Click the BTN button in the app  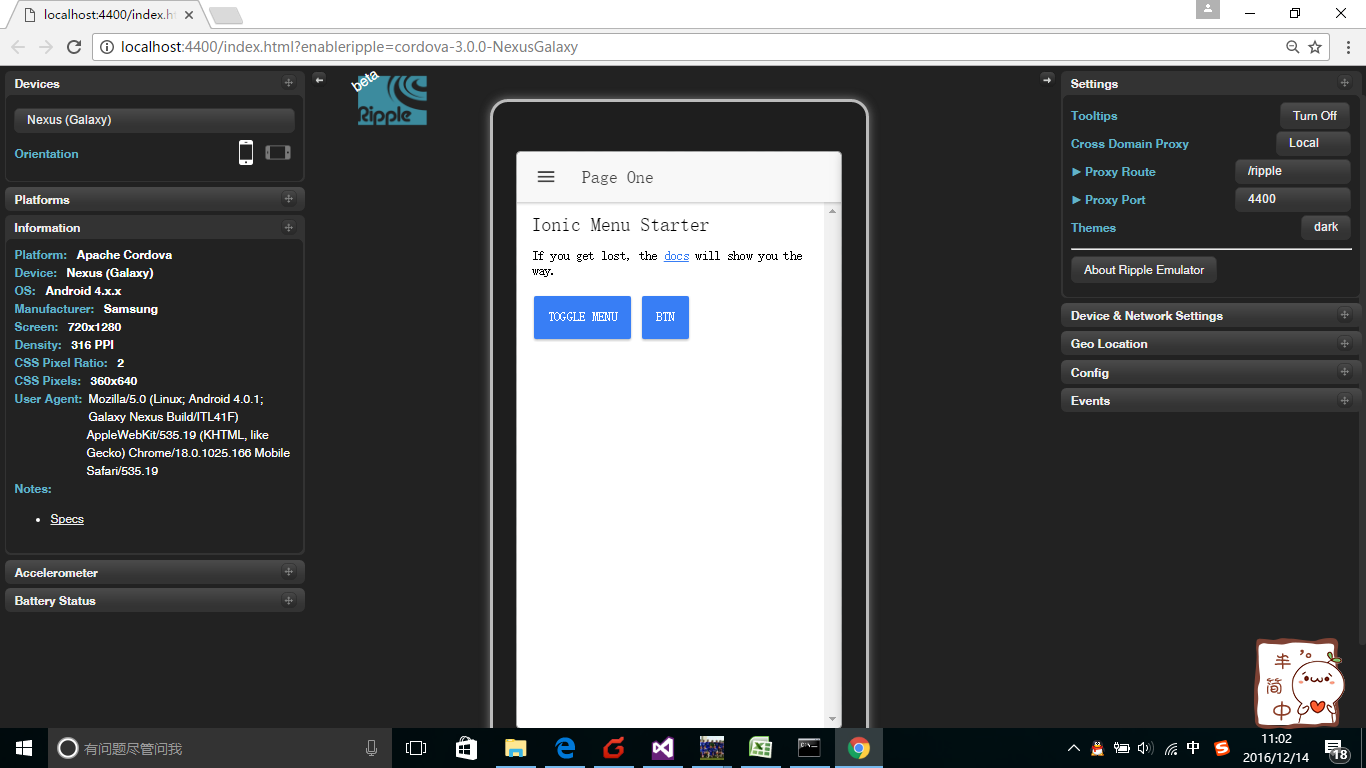[x=665, y=317]
